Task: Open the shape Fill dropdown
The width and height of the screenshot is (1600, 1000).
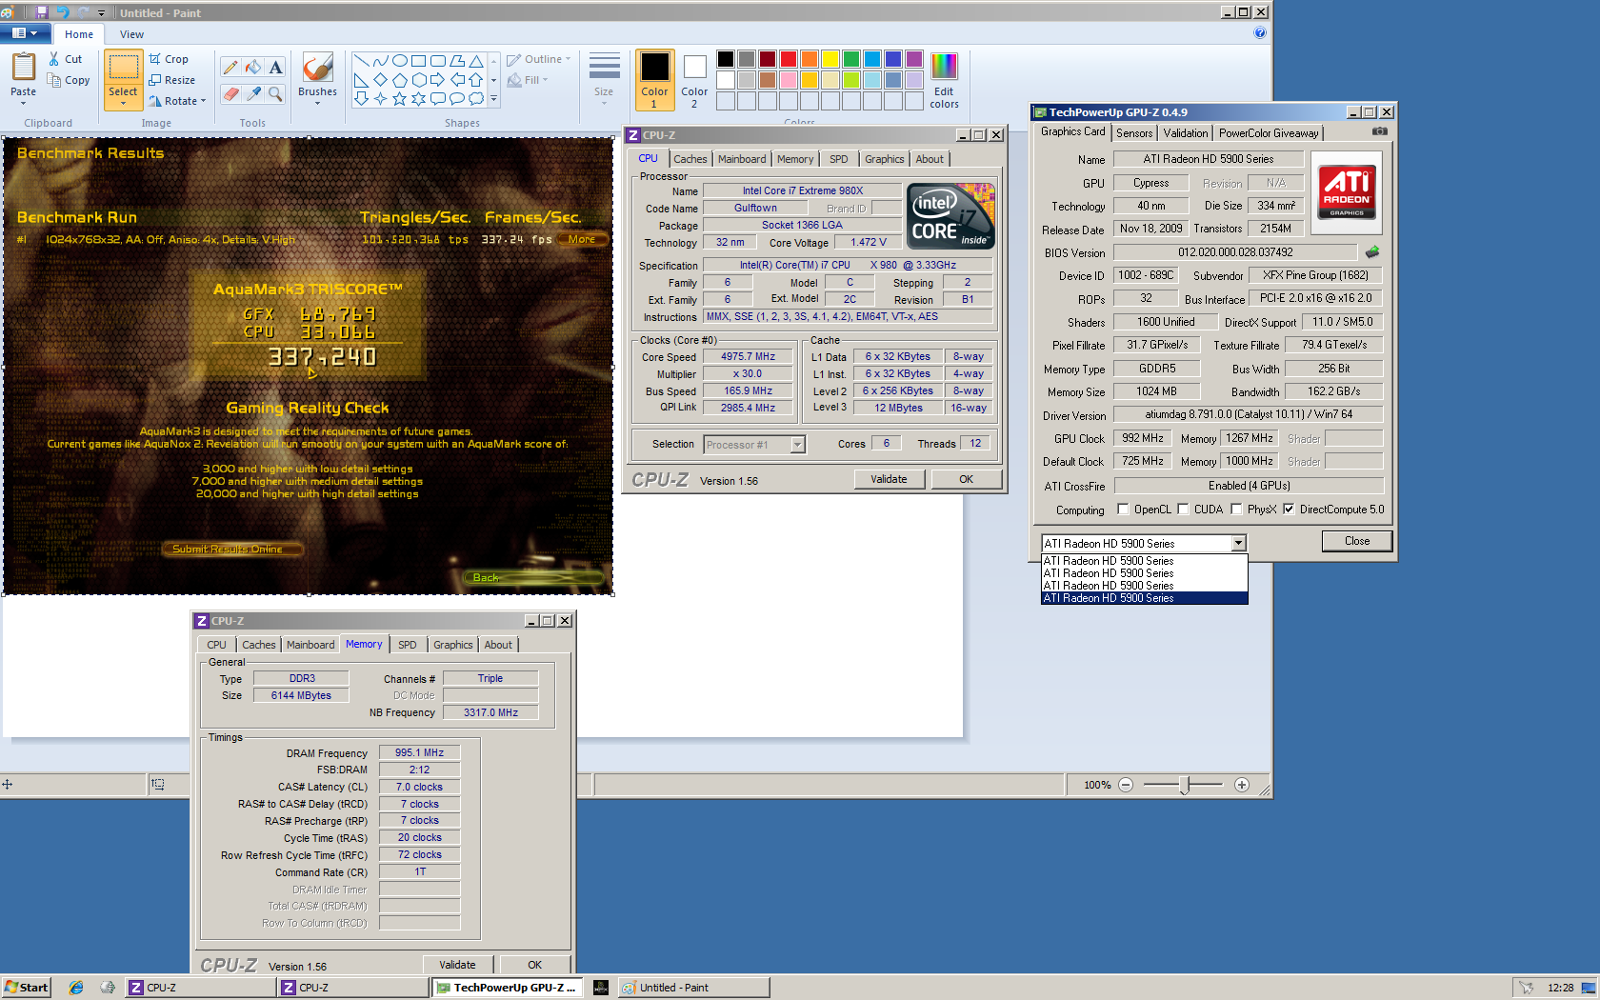Action: click(x=528, y=80)
